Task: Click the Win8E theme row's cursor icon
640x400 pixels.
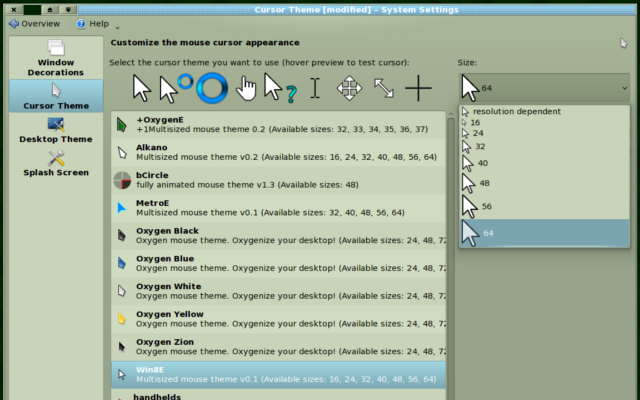Action: 122,374
